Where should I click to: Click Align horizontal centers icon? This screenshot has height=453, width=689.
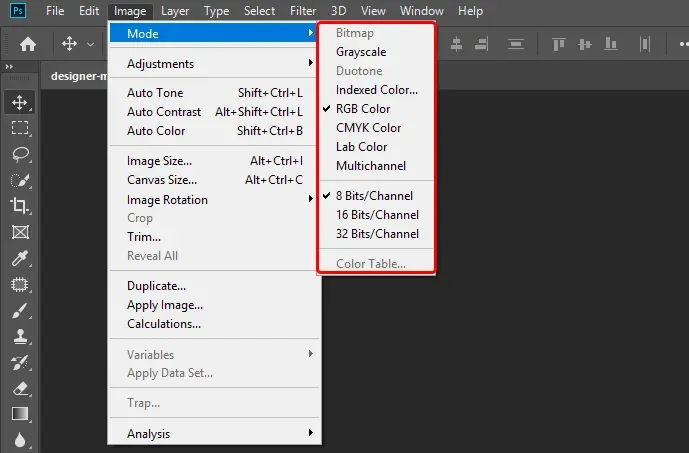(457, 44)
